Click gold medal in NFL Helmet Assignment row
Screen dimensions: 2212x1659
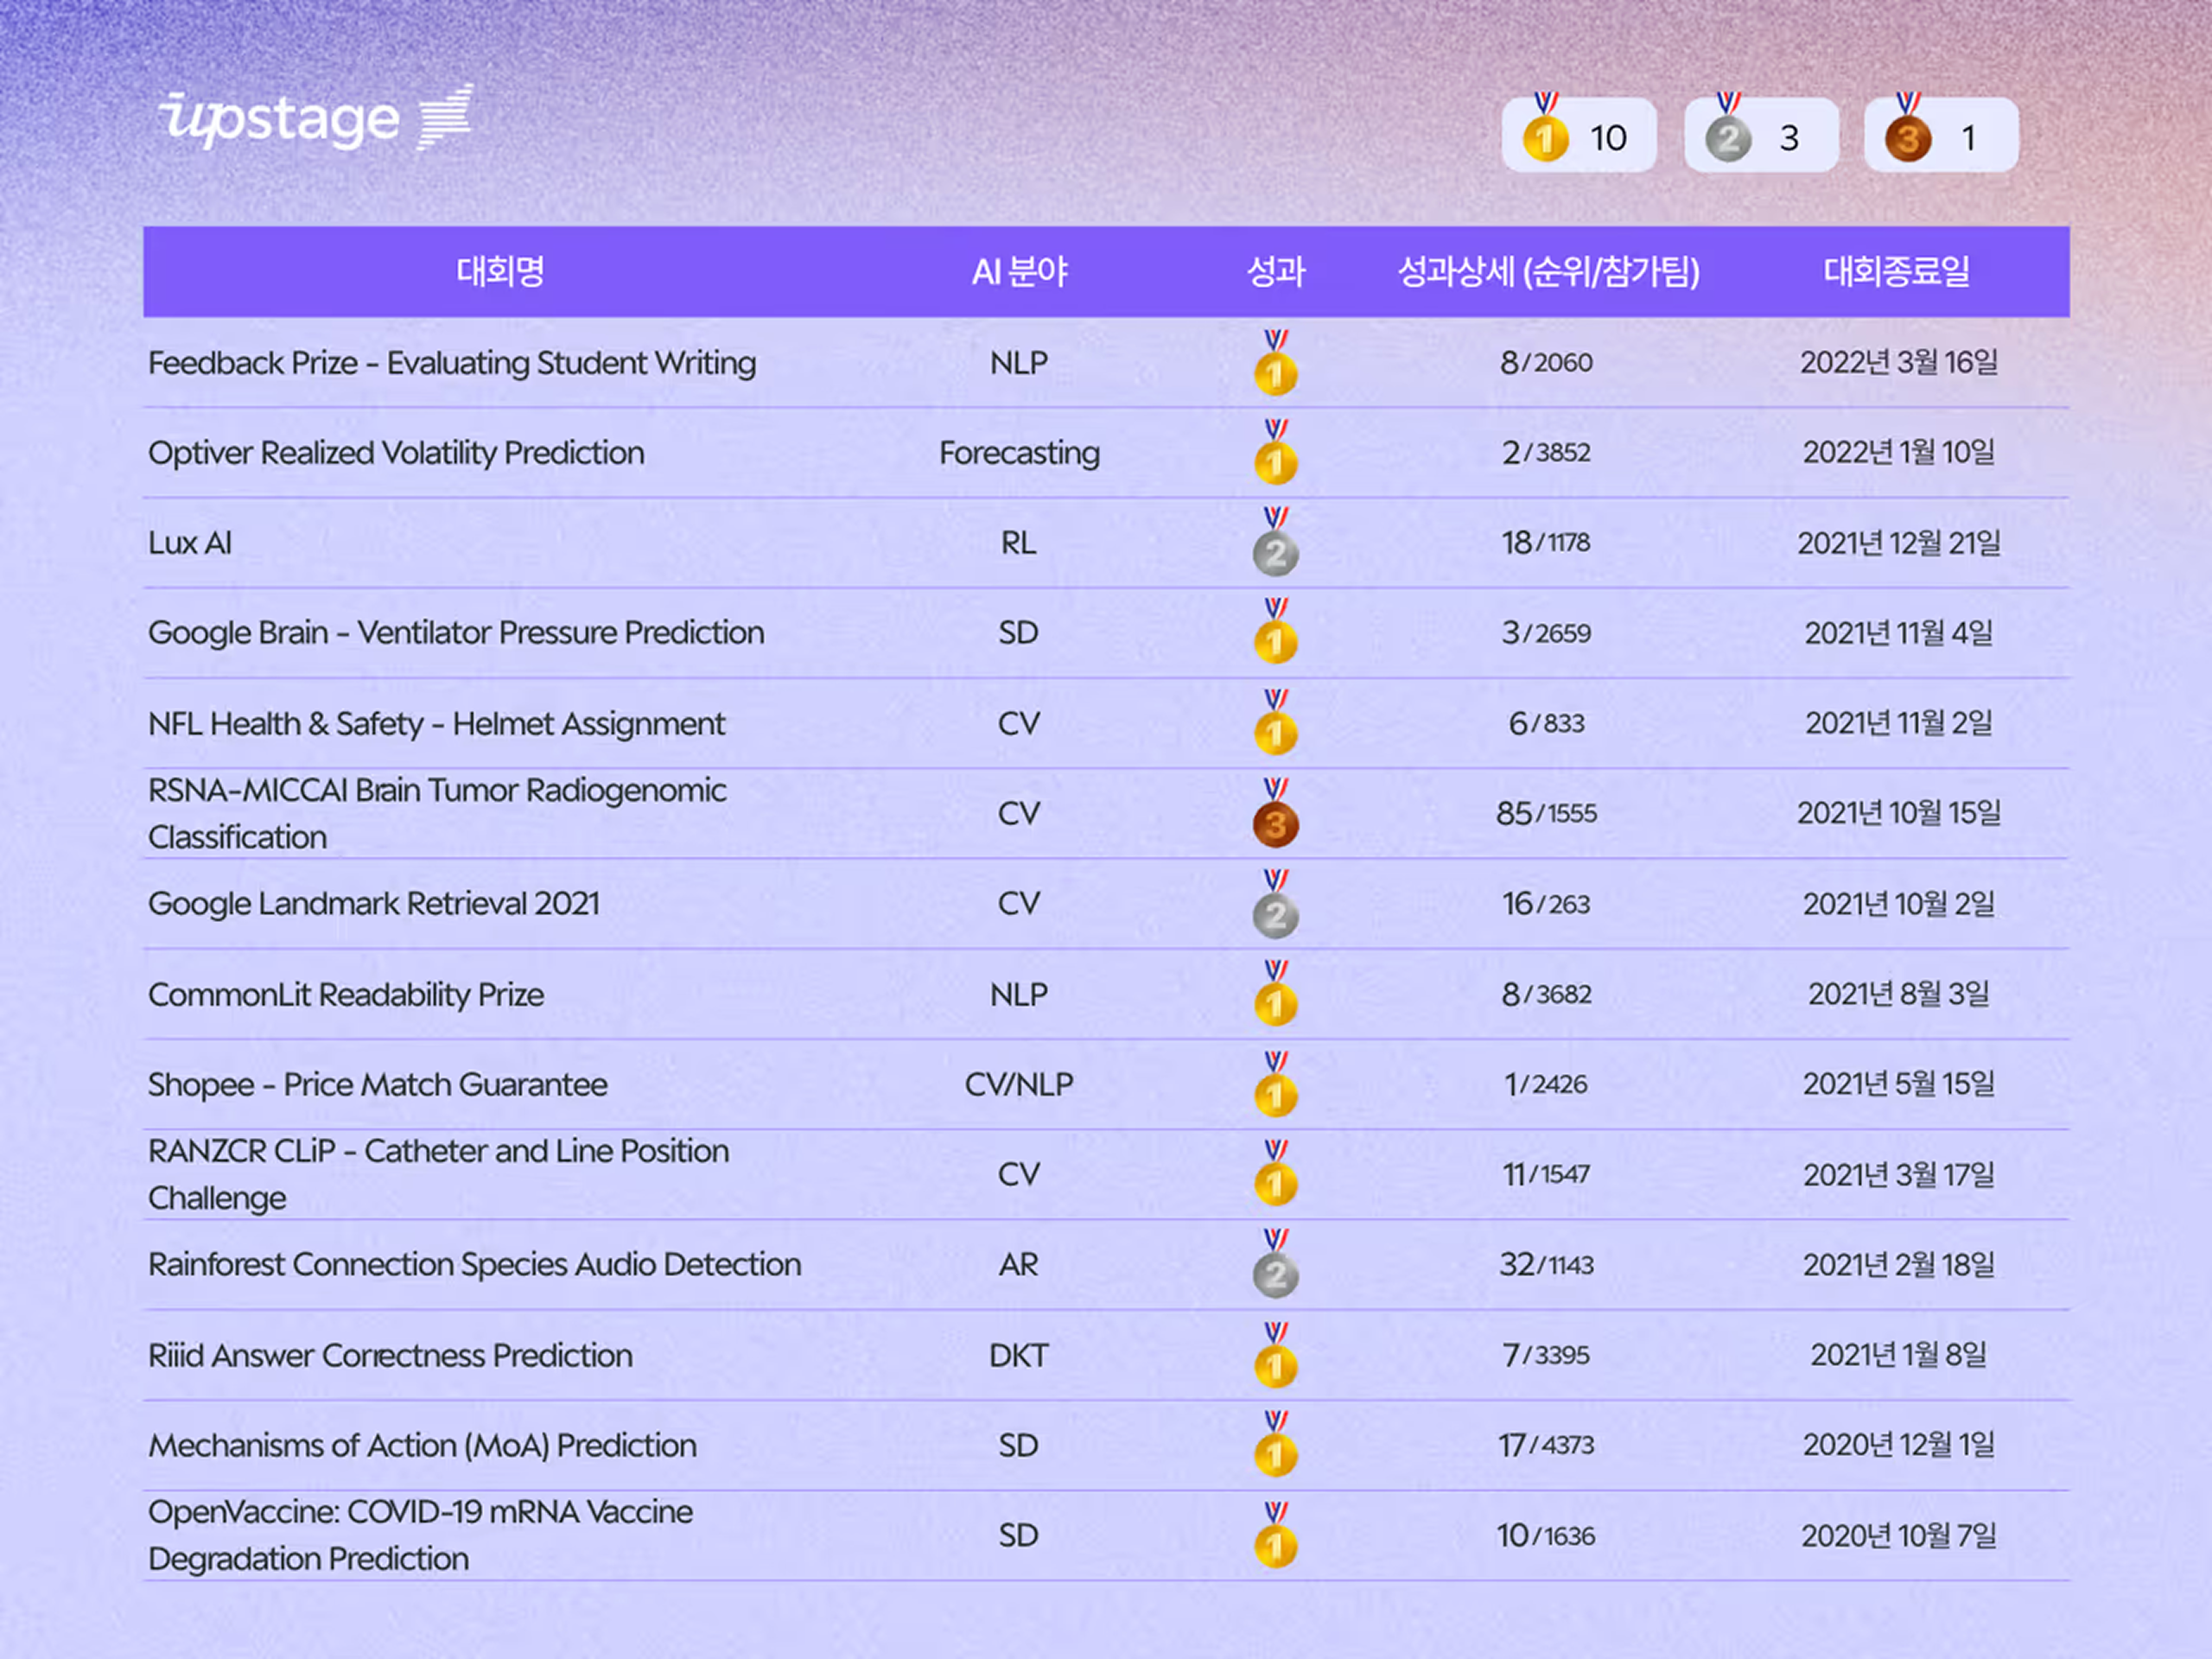pos(1275,722)
